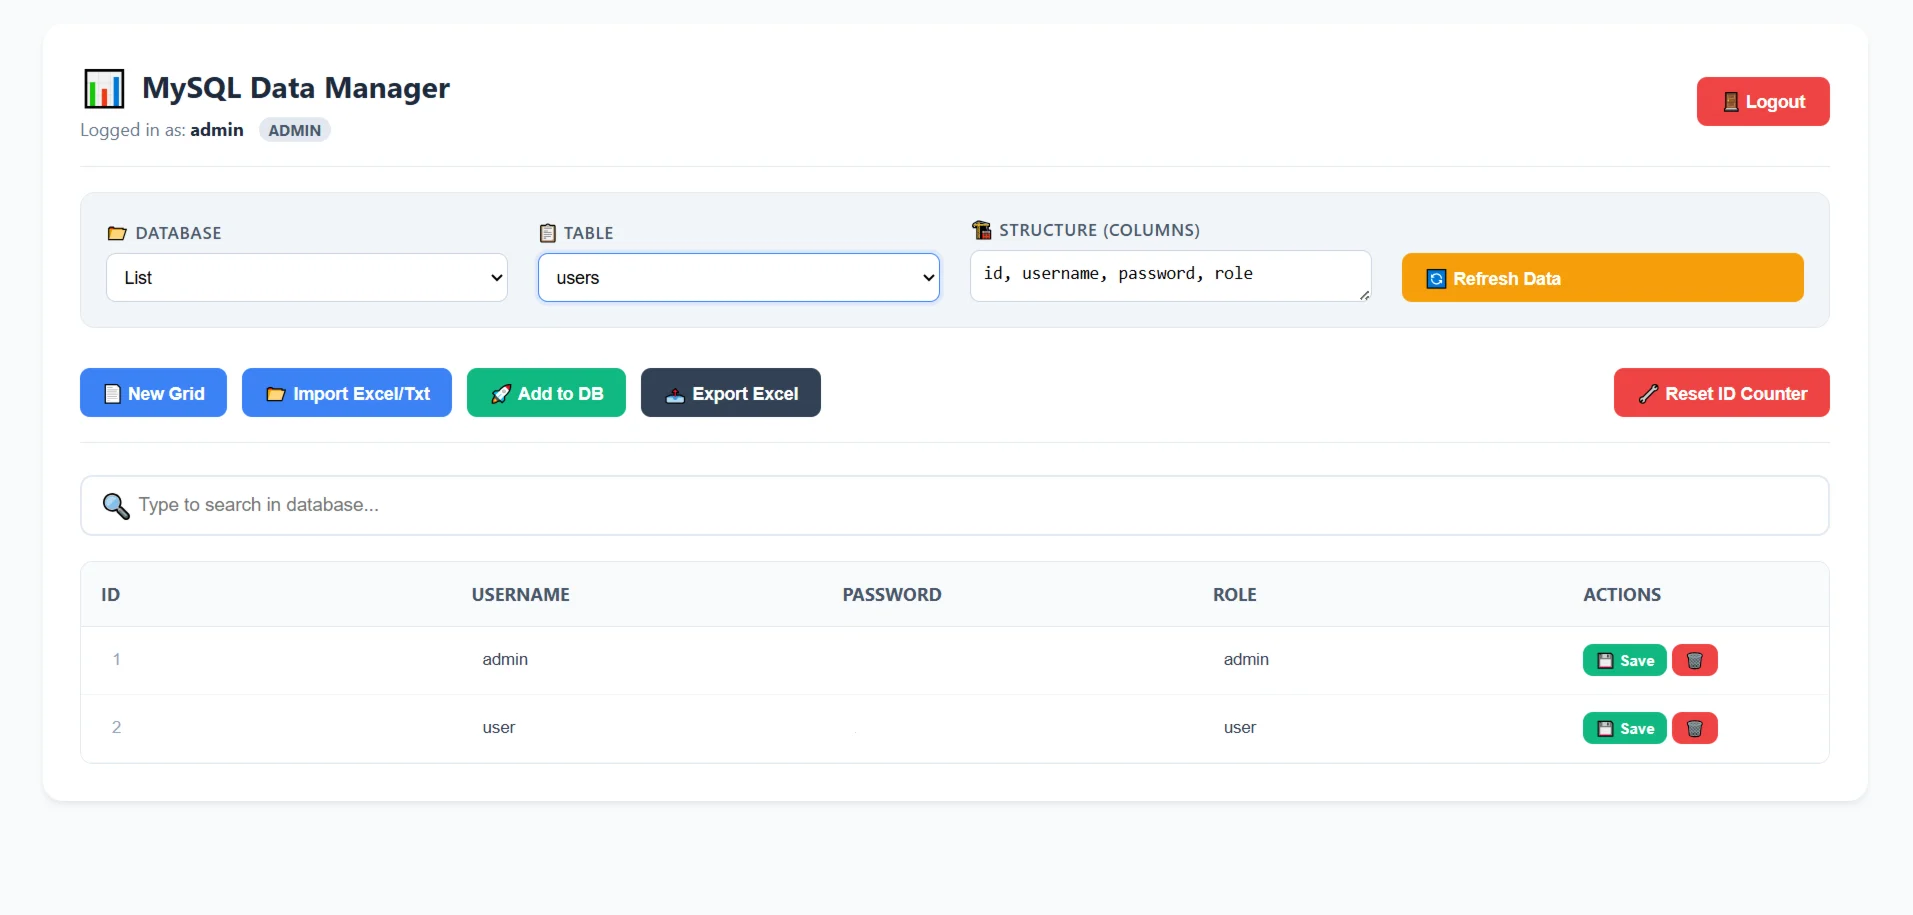Click the magnifying glass search icon
Viewport: 1913px width, 915px height.
116,506
